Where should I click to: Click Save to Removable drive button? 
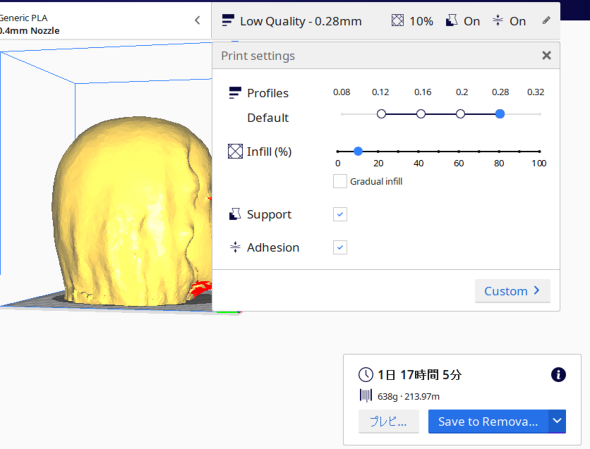point(488,421)
